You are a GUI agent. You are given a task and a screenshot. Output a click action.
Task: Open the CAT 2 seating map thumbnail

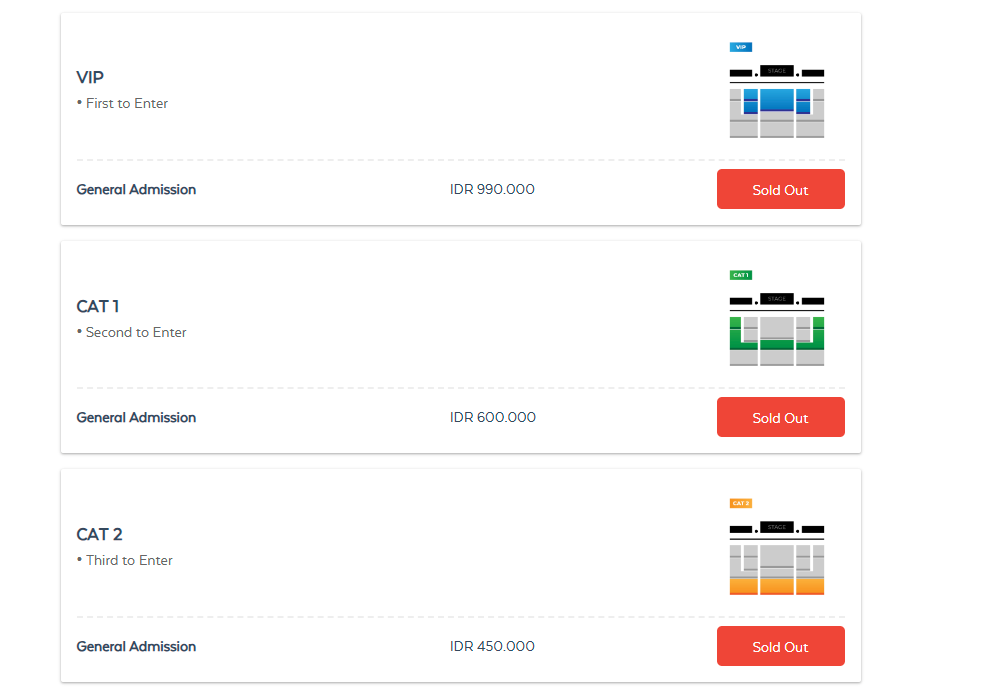click(x=777, y=558)
